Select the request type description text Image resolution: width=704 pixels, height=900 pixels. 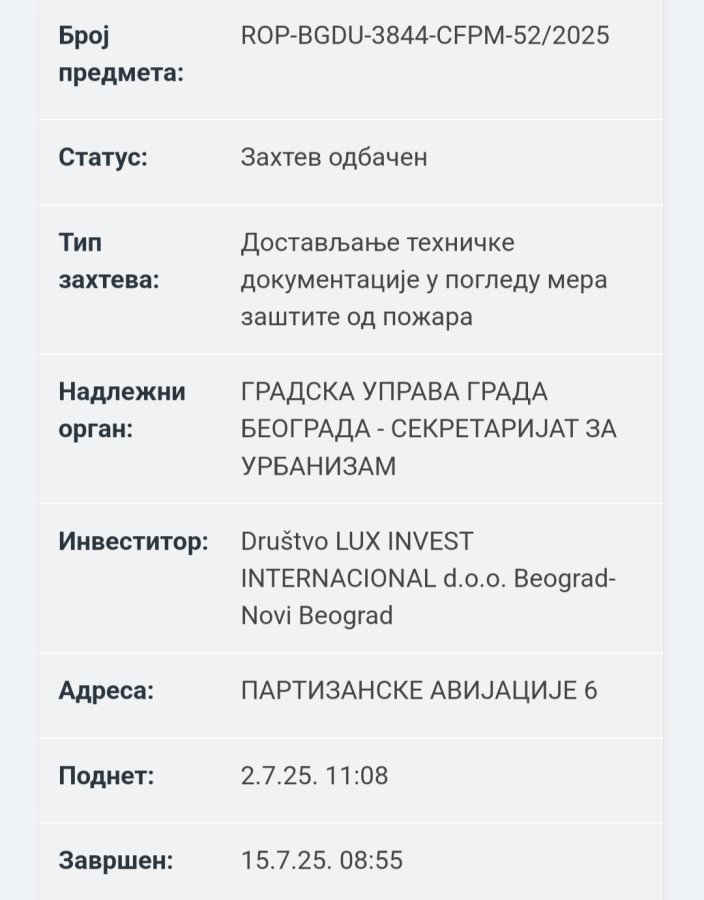(423, 280)
